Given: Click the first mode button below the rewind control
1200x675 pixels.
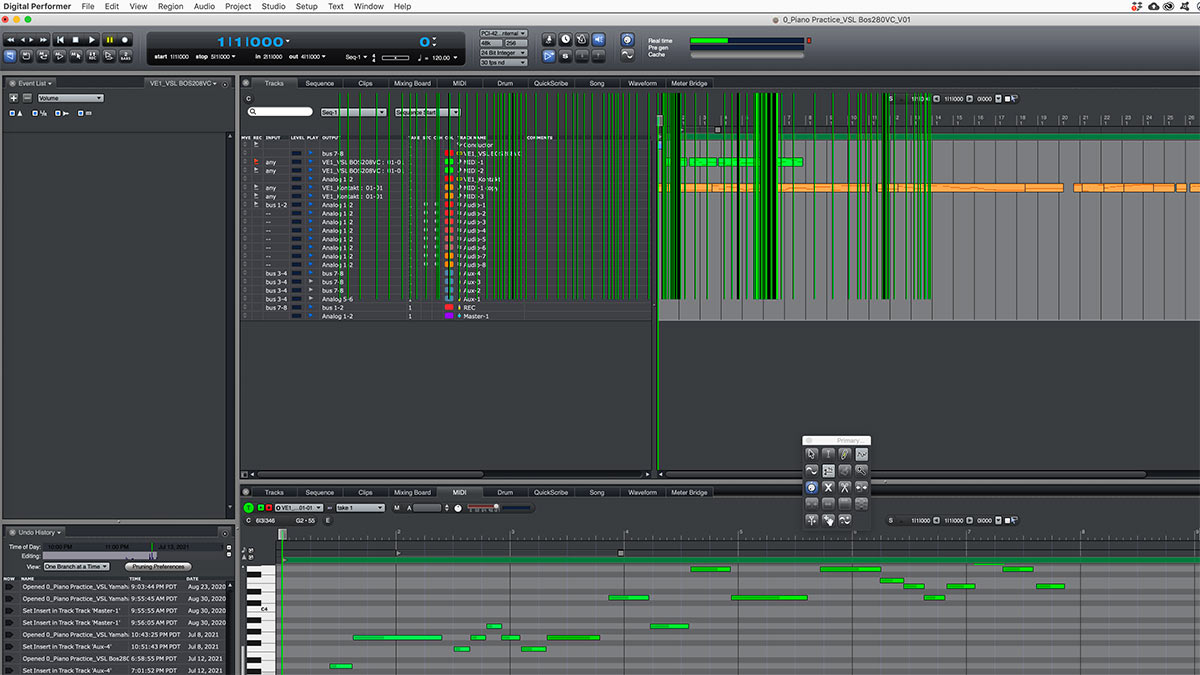Looking at the screenshot, I should (x=11, y=56).
